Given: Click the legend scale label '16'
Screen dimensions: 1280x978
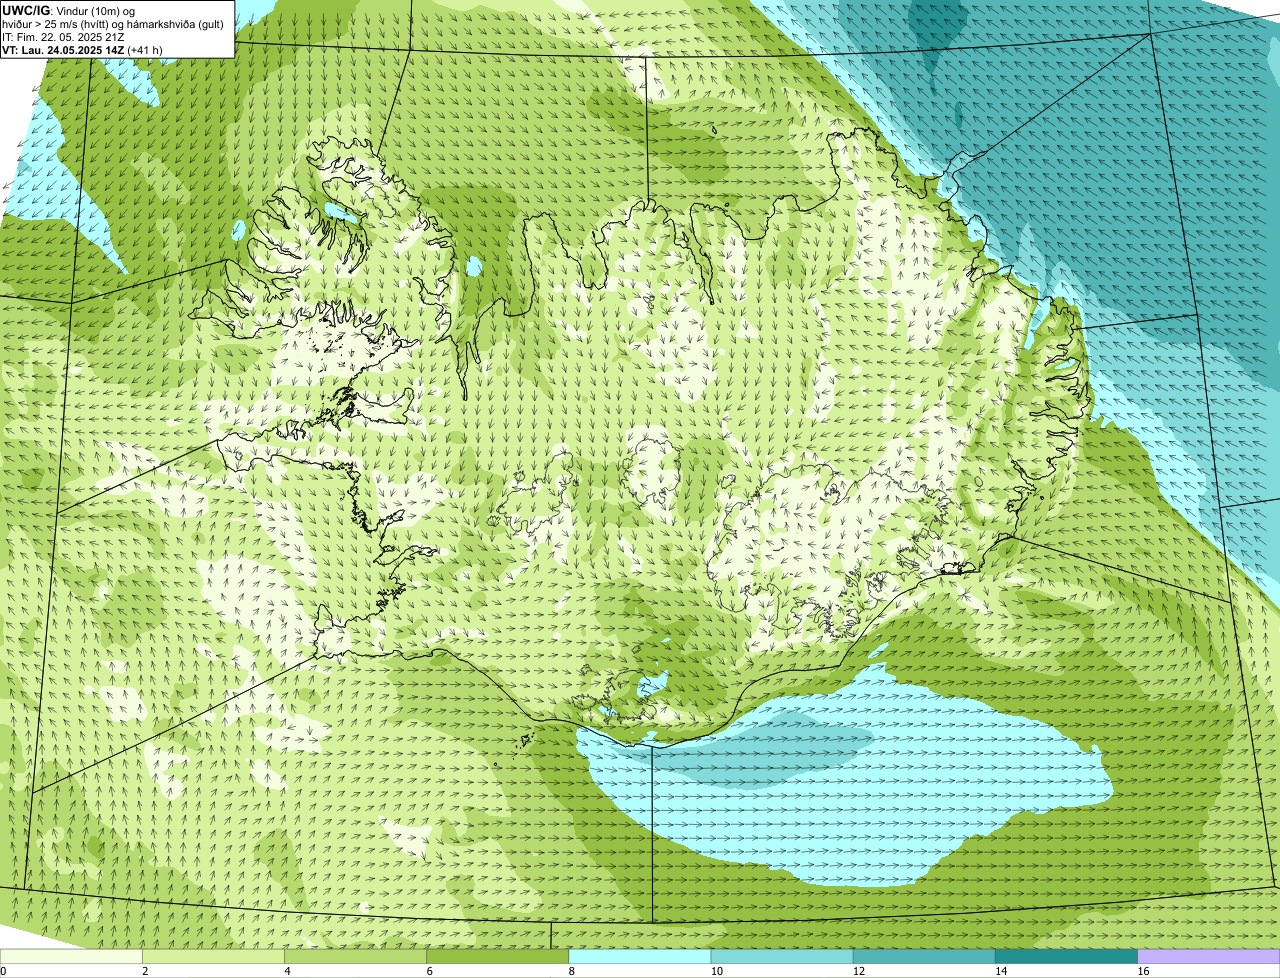Looking at the screenshot, I should 1143,971.
